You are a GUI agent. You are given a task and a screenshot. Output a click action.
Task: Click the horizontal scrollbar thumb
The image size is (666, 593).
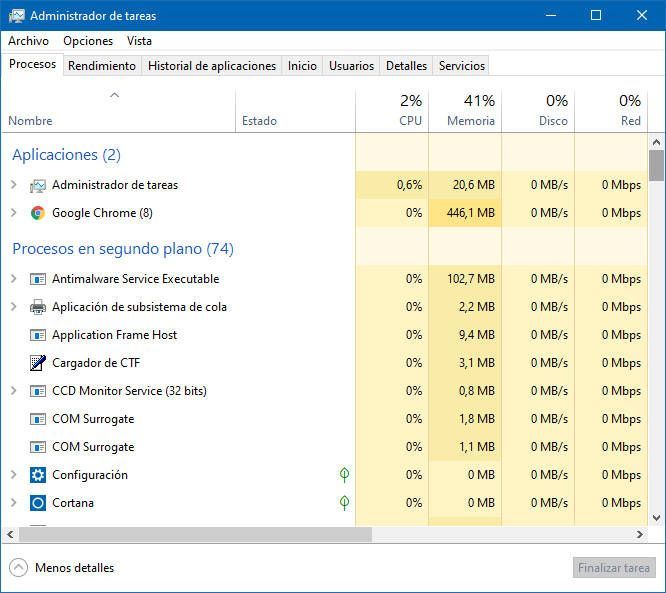tap(195, 534)
